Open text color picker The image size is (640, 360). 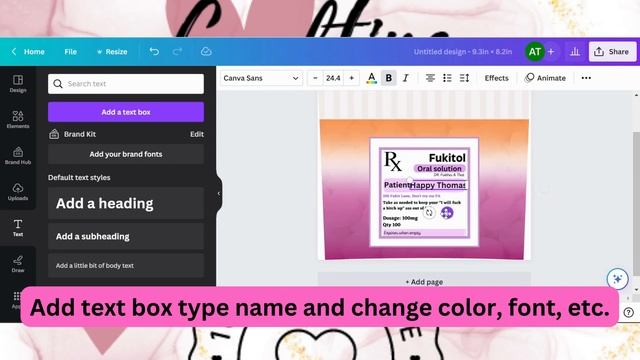click(371, 78)
